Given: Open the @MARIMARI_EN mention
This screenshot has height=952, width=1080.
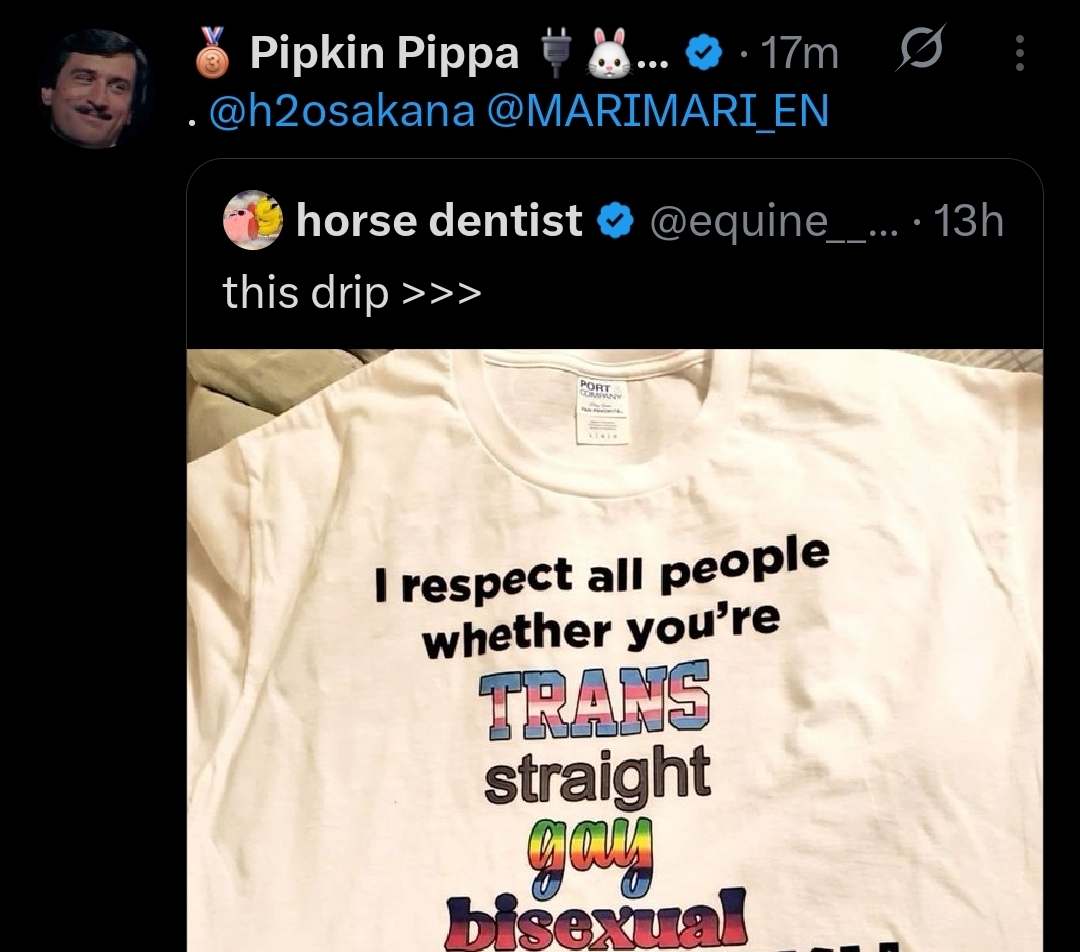Looking at the screenshot, I should tap(658, 111).
